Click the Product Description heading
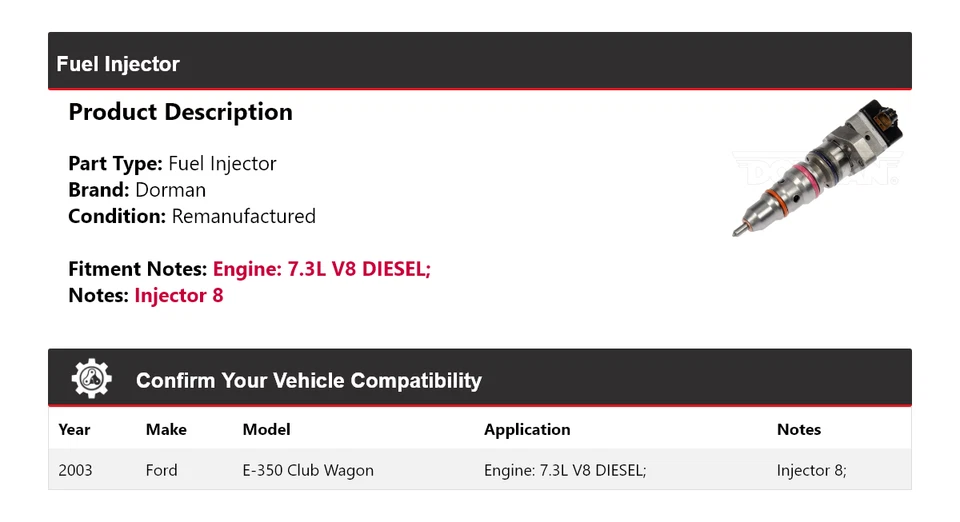The width and height of the screenshot is (960, 522). click(x=180, y=112)
